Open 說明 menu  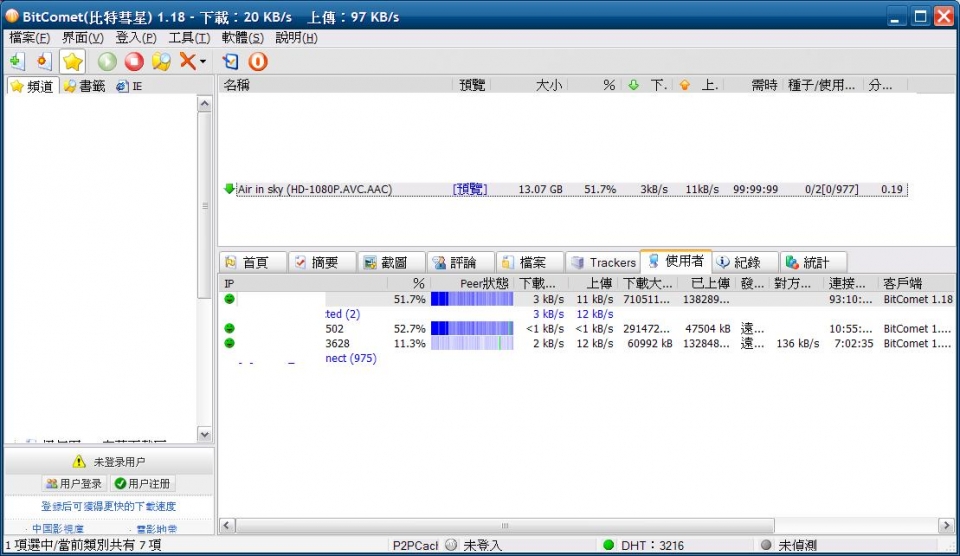point(296,38)
